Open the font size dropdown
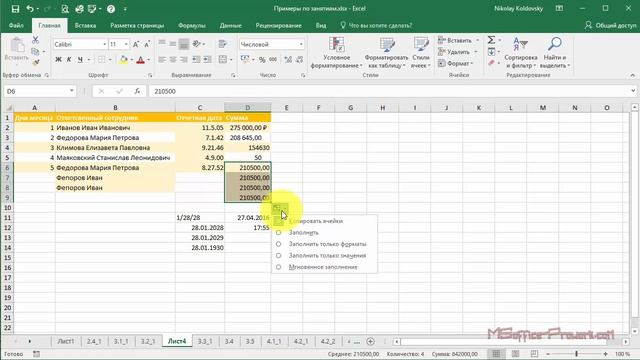Viewport: 640px width, 360px height. (x=126, y=44)
